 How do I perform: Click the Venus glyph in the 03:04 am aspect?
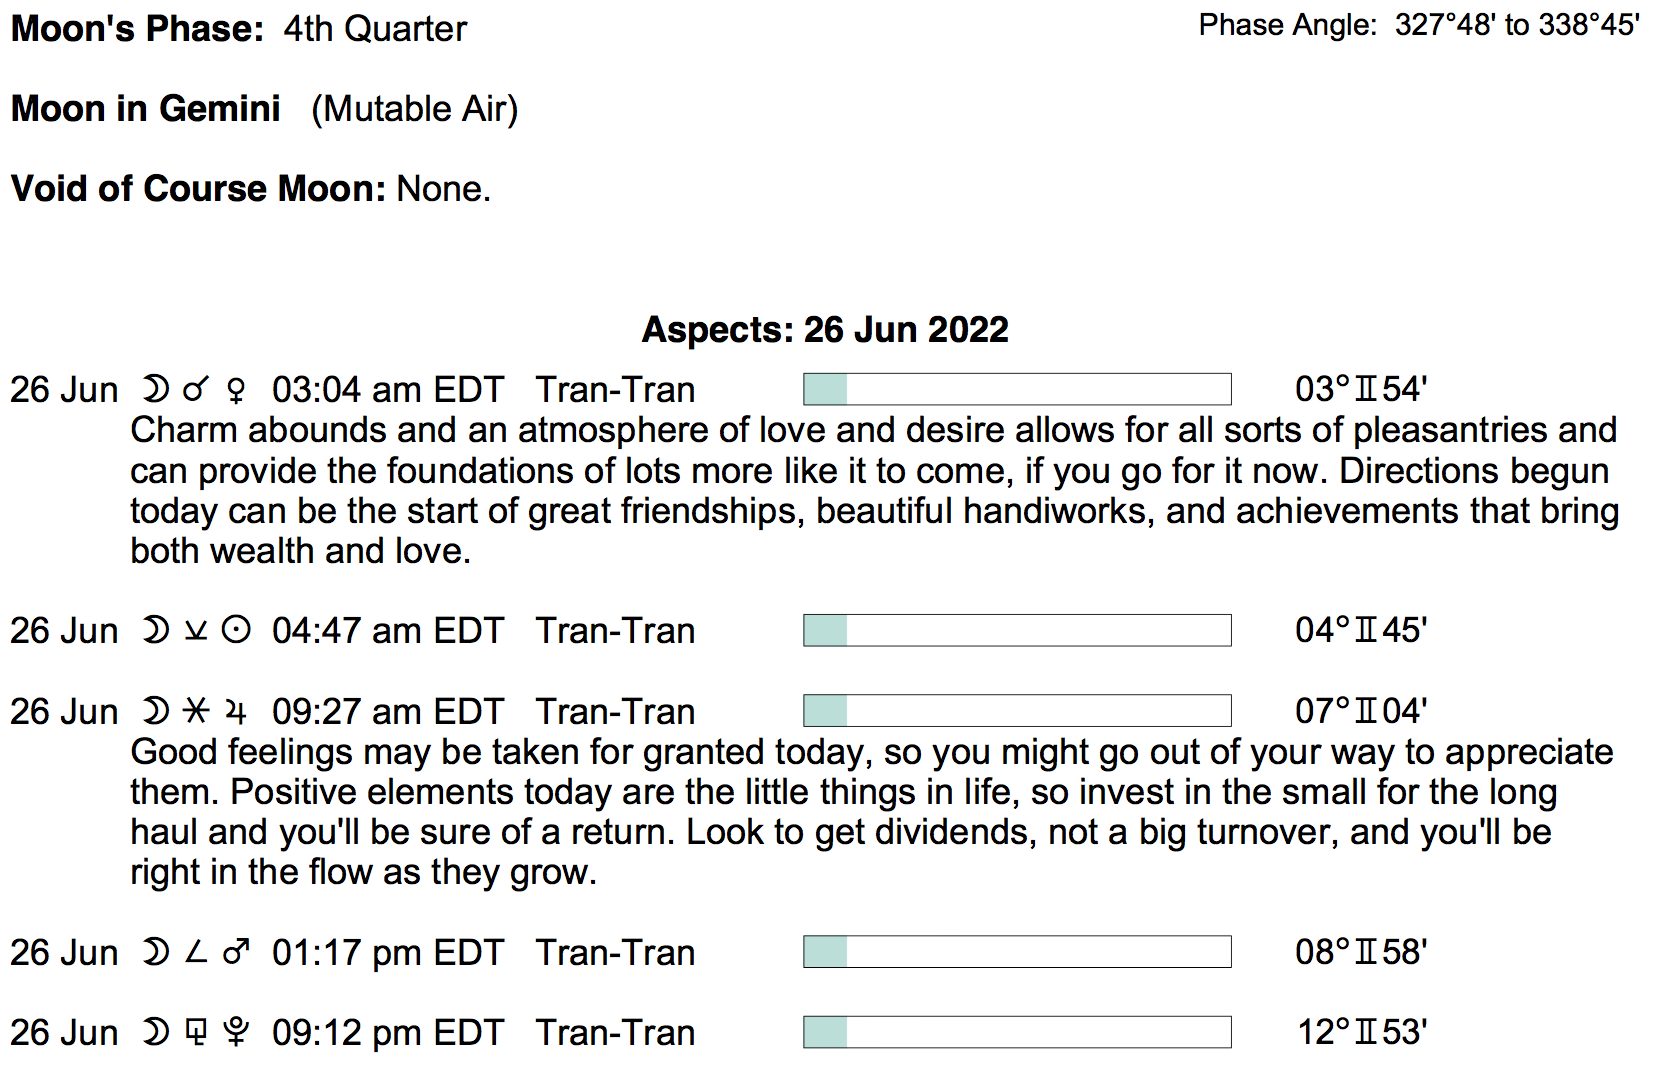pos(236,390)
